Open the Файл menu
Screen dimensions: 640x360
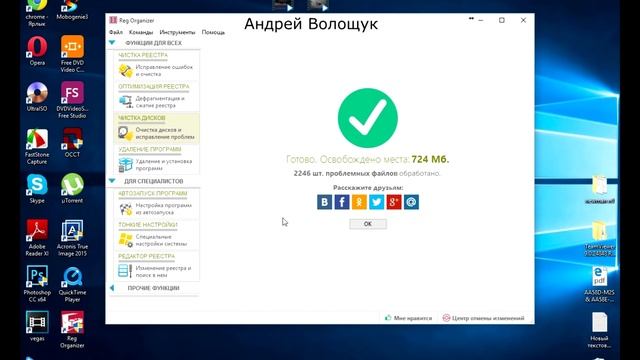(116, 32)
